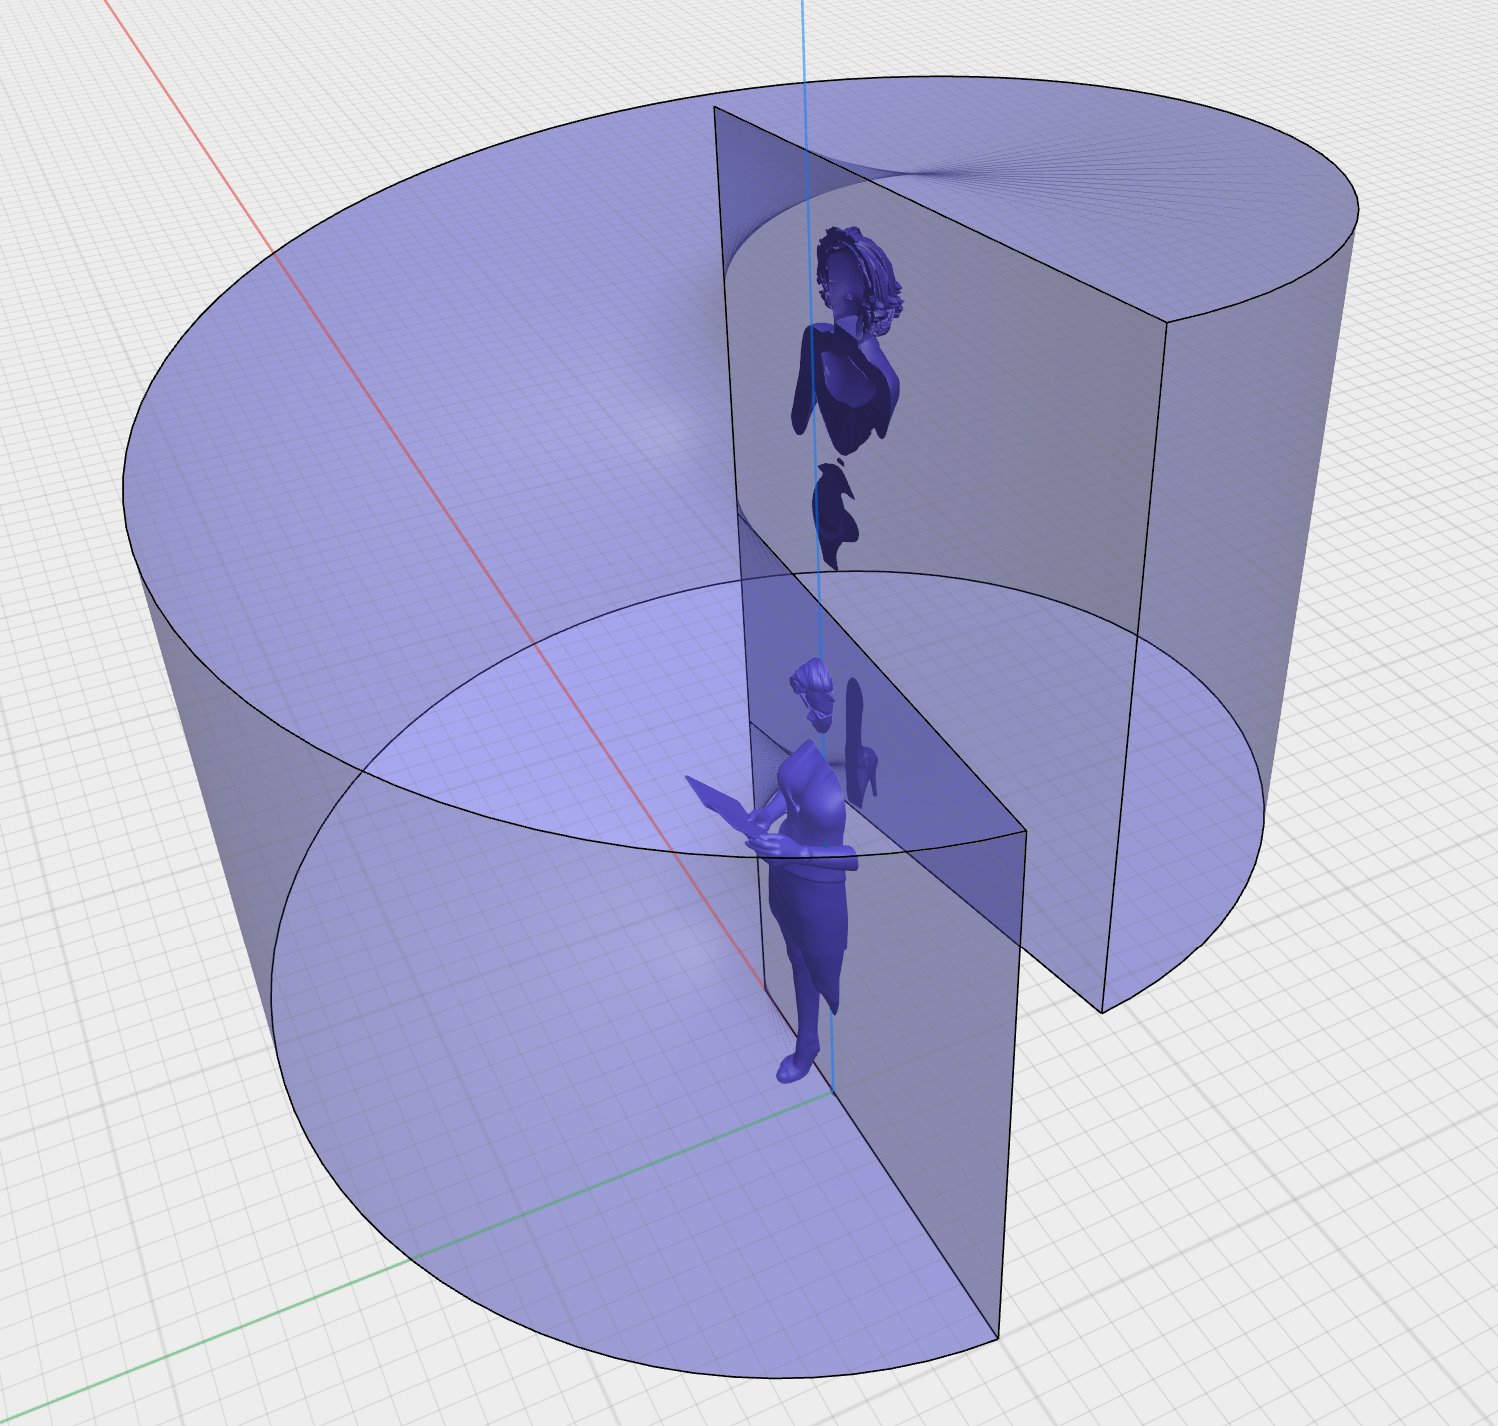Select the upper figure's torso geometry
This screenshot has height=1426, width=1498.
pos(845,390)
